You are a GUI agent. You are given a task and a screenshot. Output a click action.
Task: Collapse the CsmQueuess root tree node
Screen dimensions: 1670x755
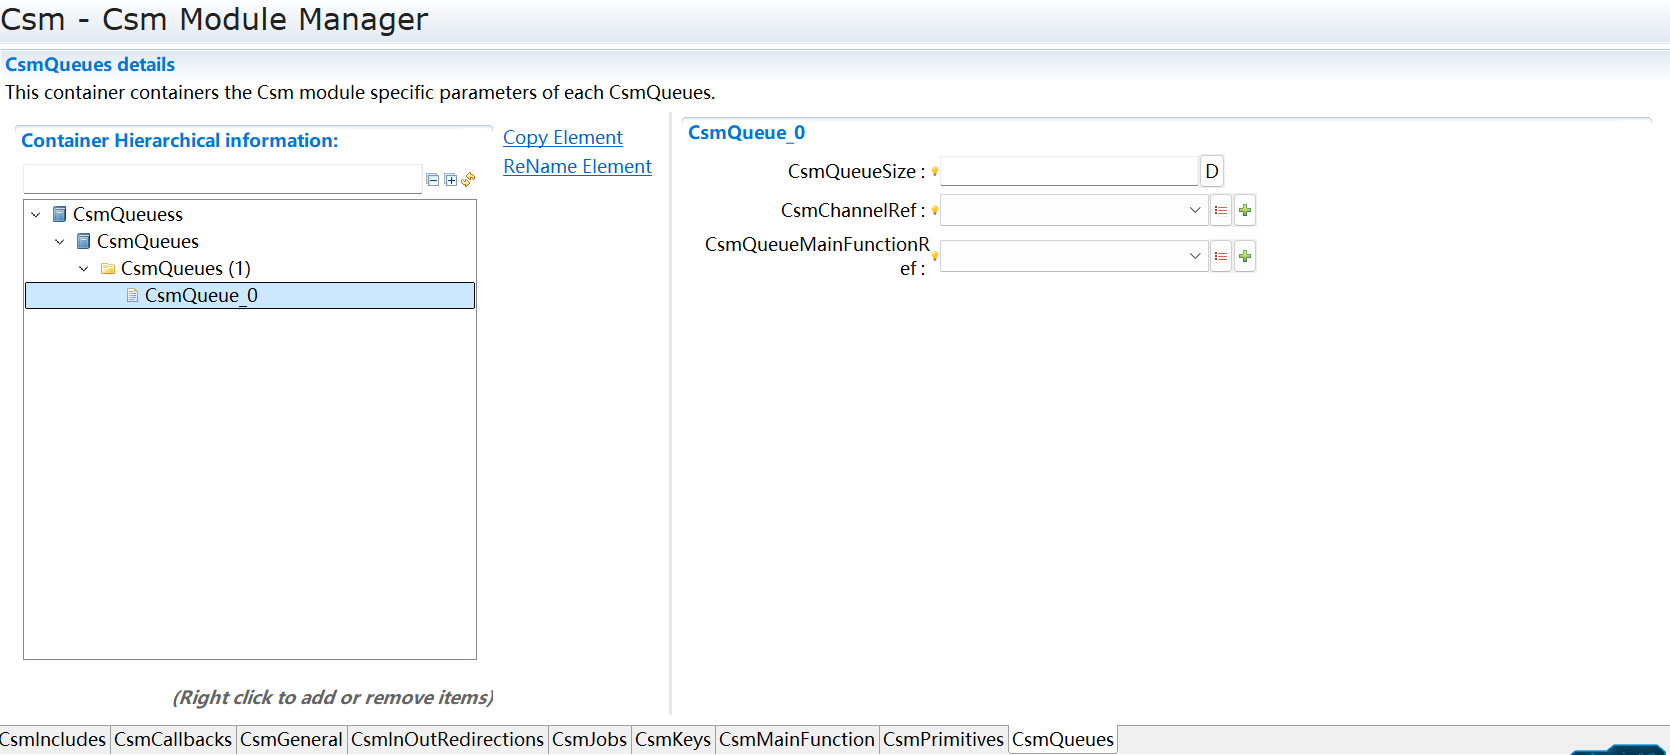36,215
